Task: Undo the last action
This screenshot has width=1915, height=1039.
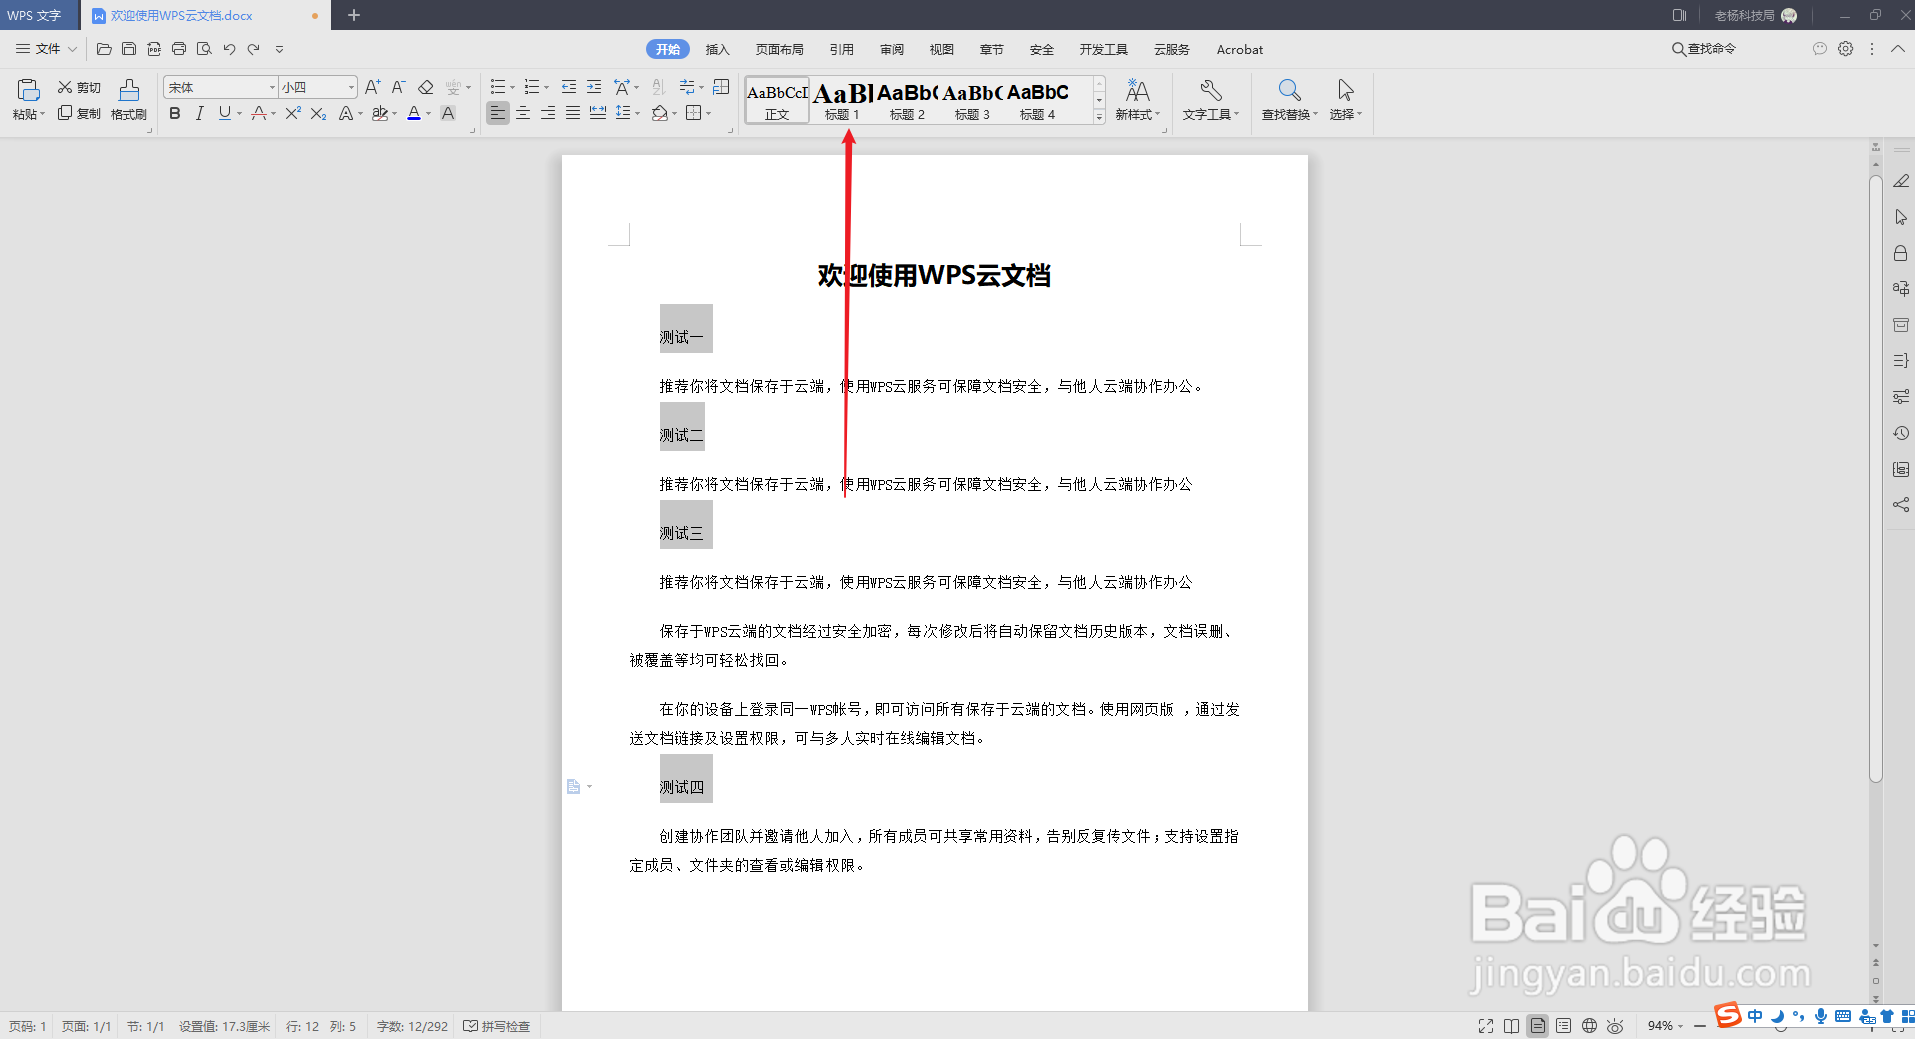Action: (x=229, y=49)
